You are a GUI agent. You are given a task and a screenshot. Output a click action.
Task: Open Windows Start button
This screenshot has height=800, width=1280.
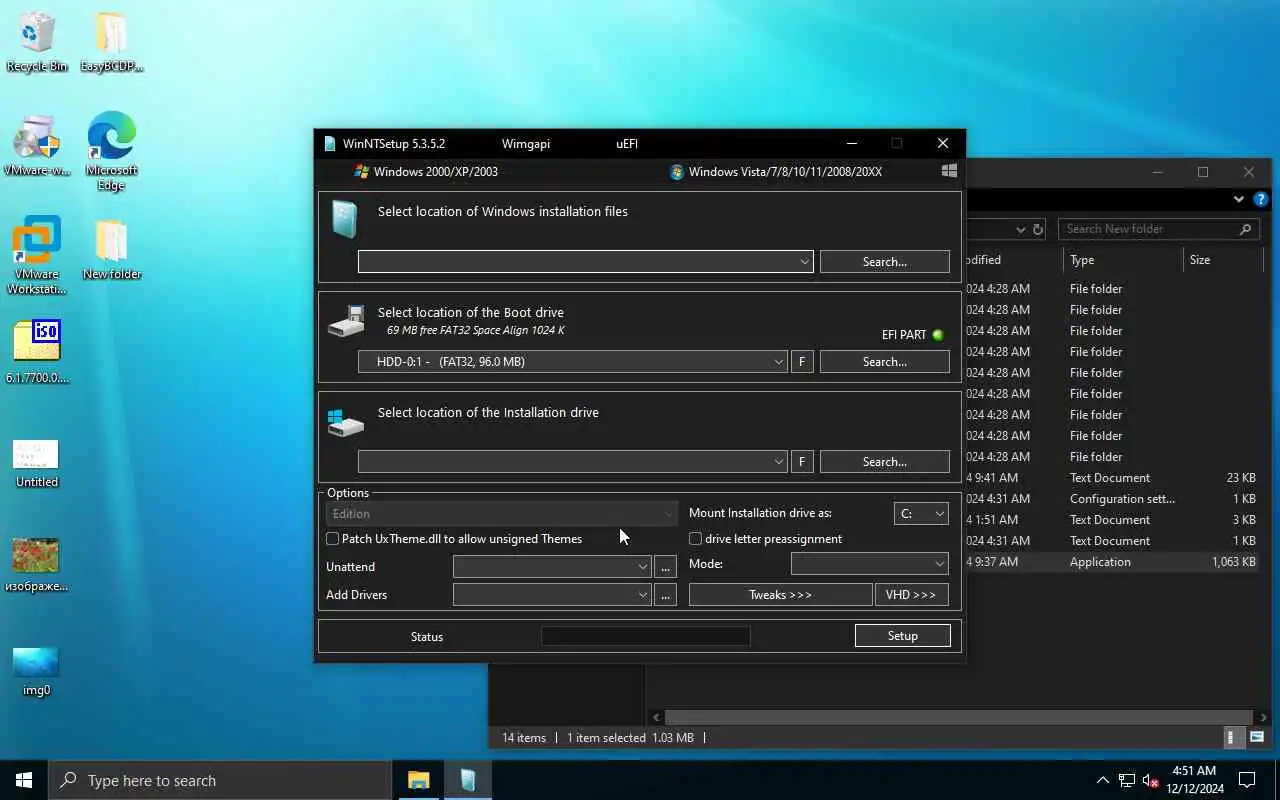click(x=24, y=780)
